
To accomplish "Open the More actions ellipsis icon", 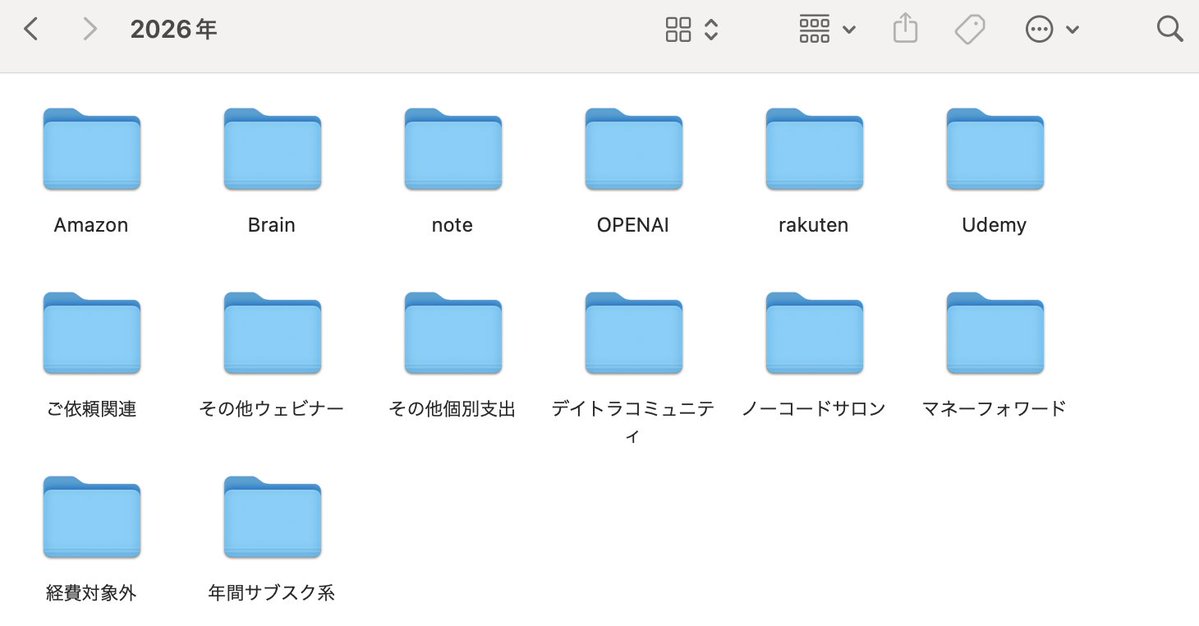I will [x=1038, y=29].
